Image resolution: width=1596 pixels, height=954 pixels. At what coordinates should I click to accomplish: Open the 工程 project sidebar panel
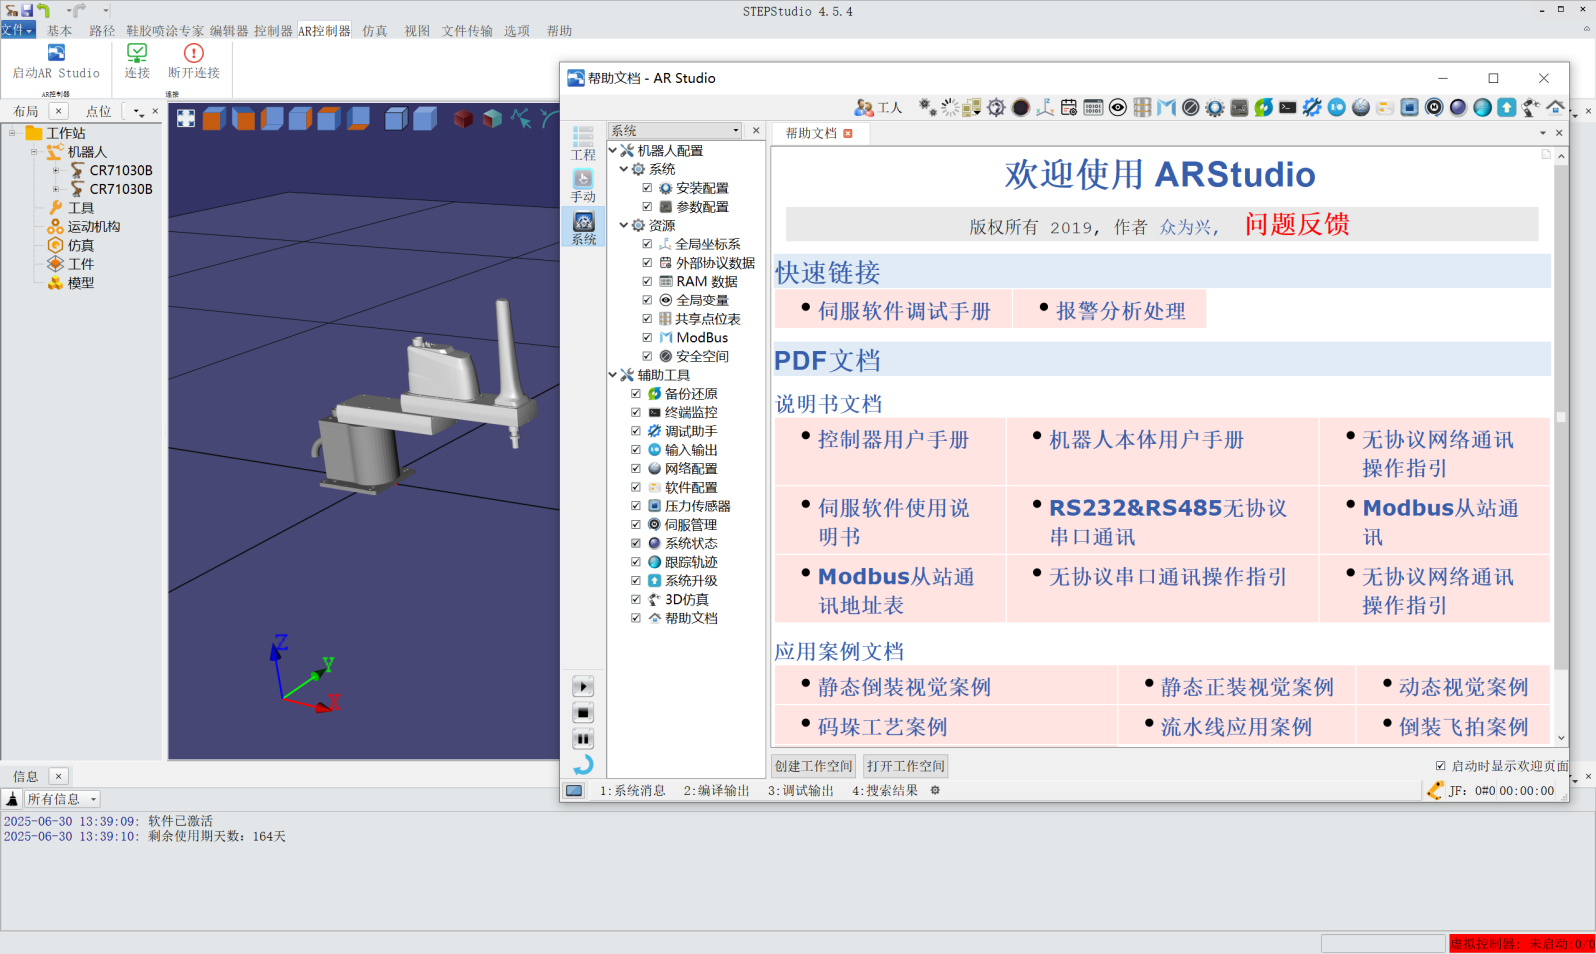point(583,142)
